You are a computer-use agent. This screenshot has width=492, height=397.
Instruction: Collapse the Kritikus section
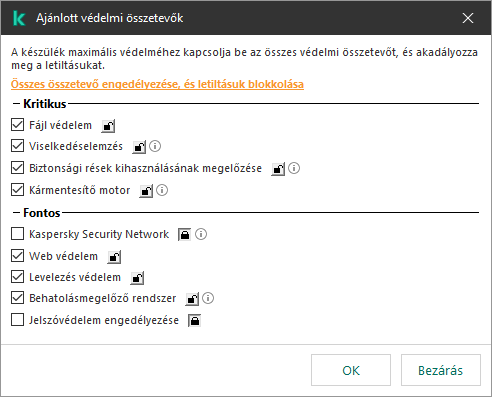[x=16, y=104]
